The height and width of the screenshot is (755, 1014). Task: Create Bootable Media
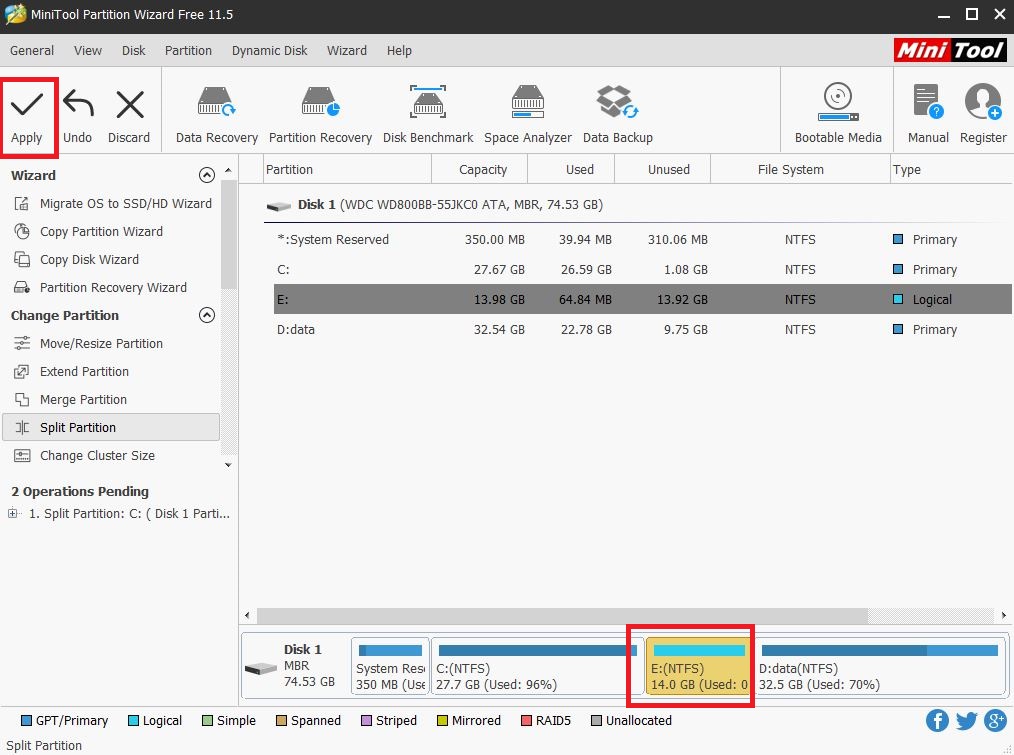838,113
